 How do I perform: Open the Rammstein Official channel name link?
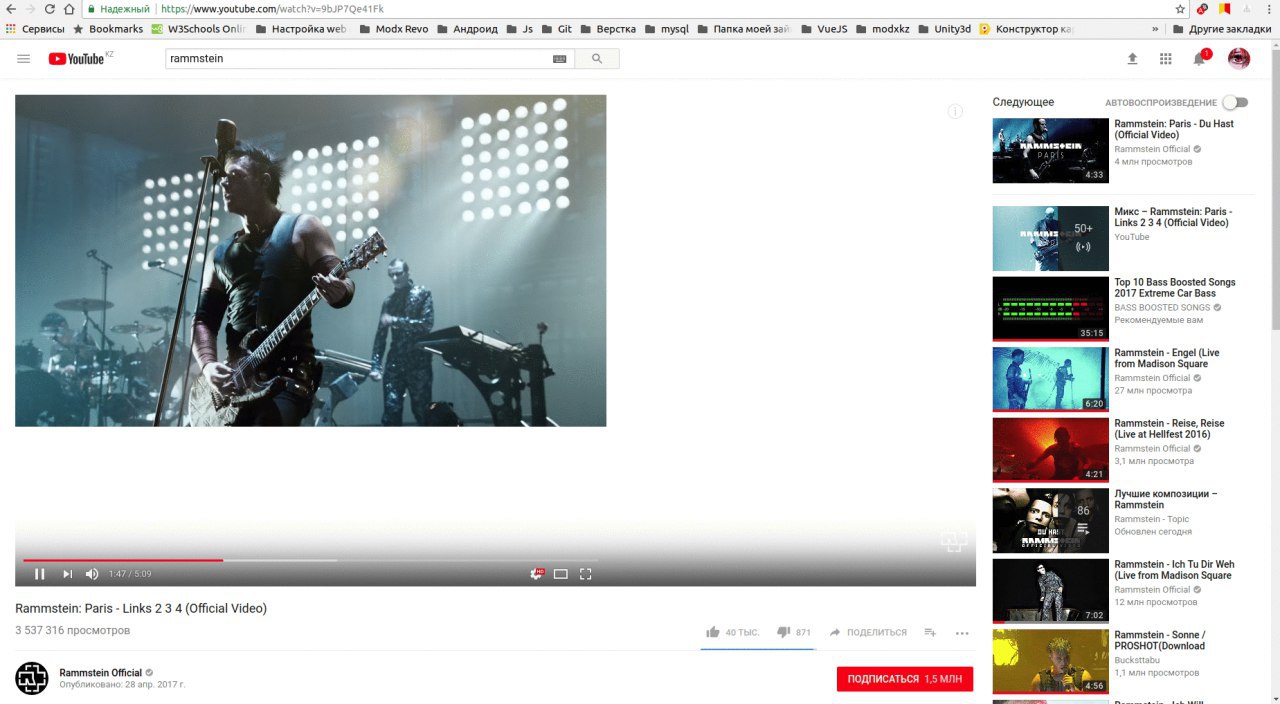pos(101,672)
